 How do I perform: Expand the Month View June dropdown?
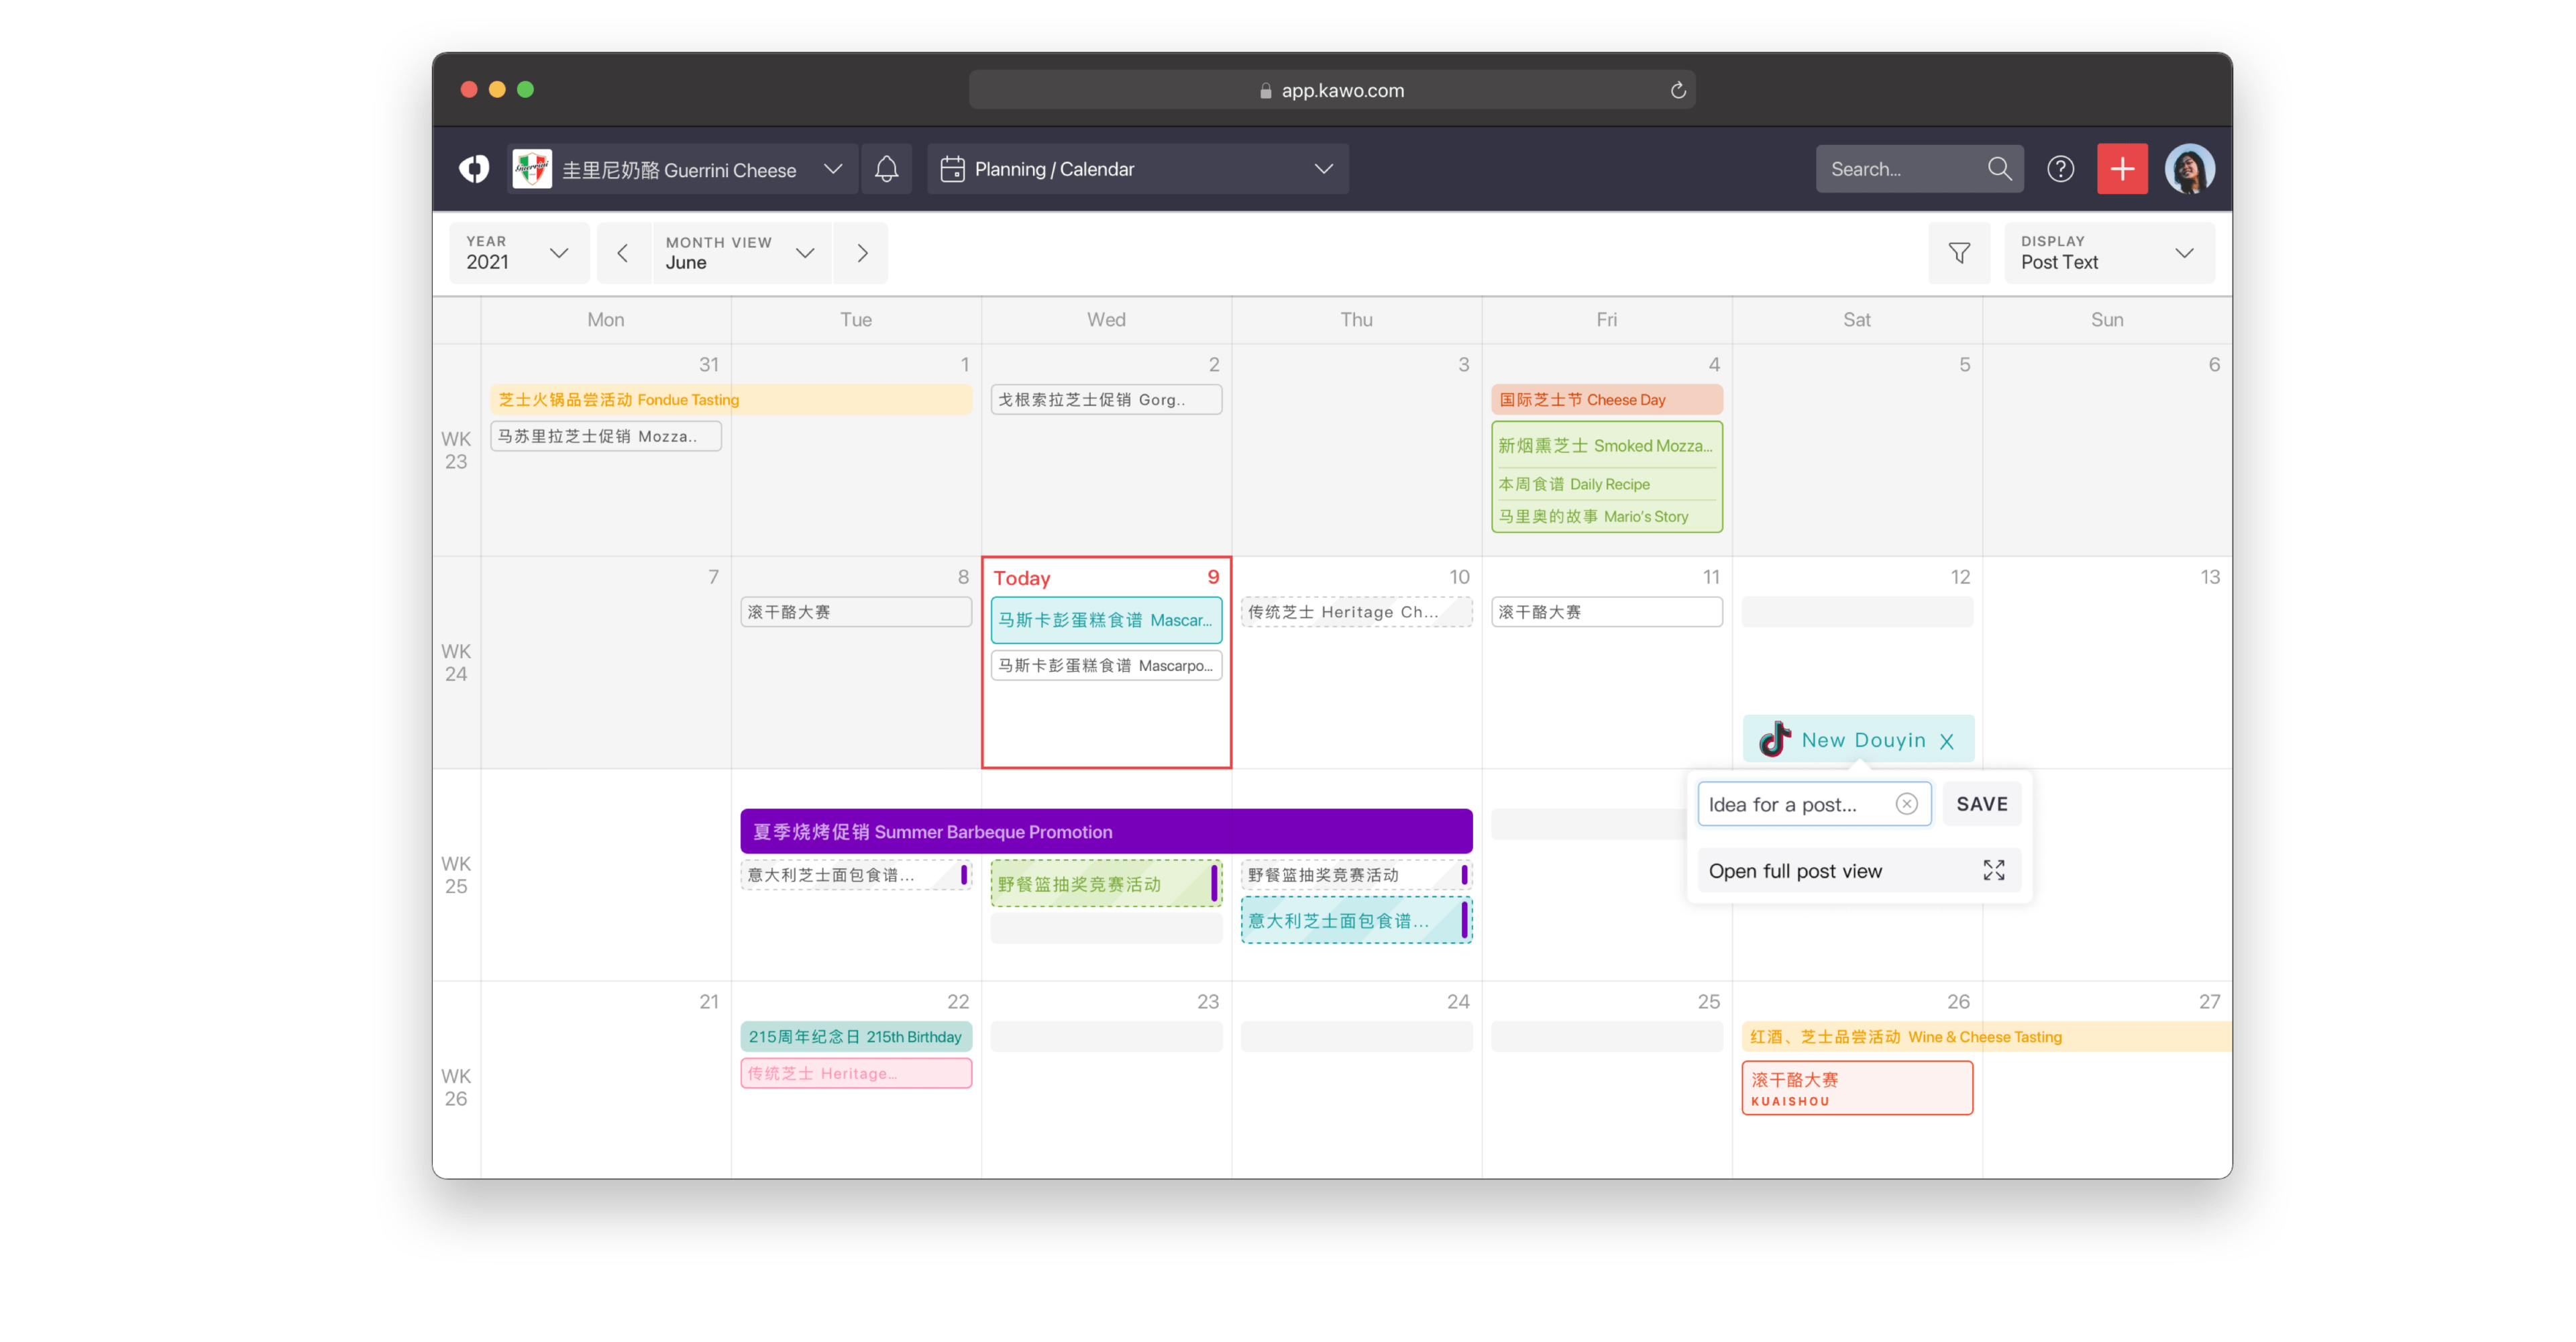(740, 253)
